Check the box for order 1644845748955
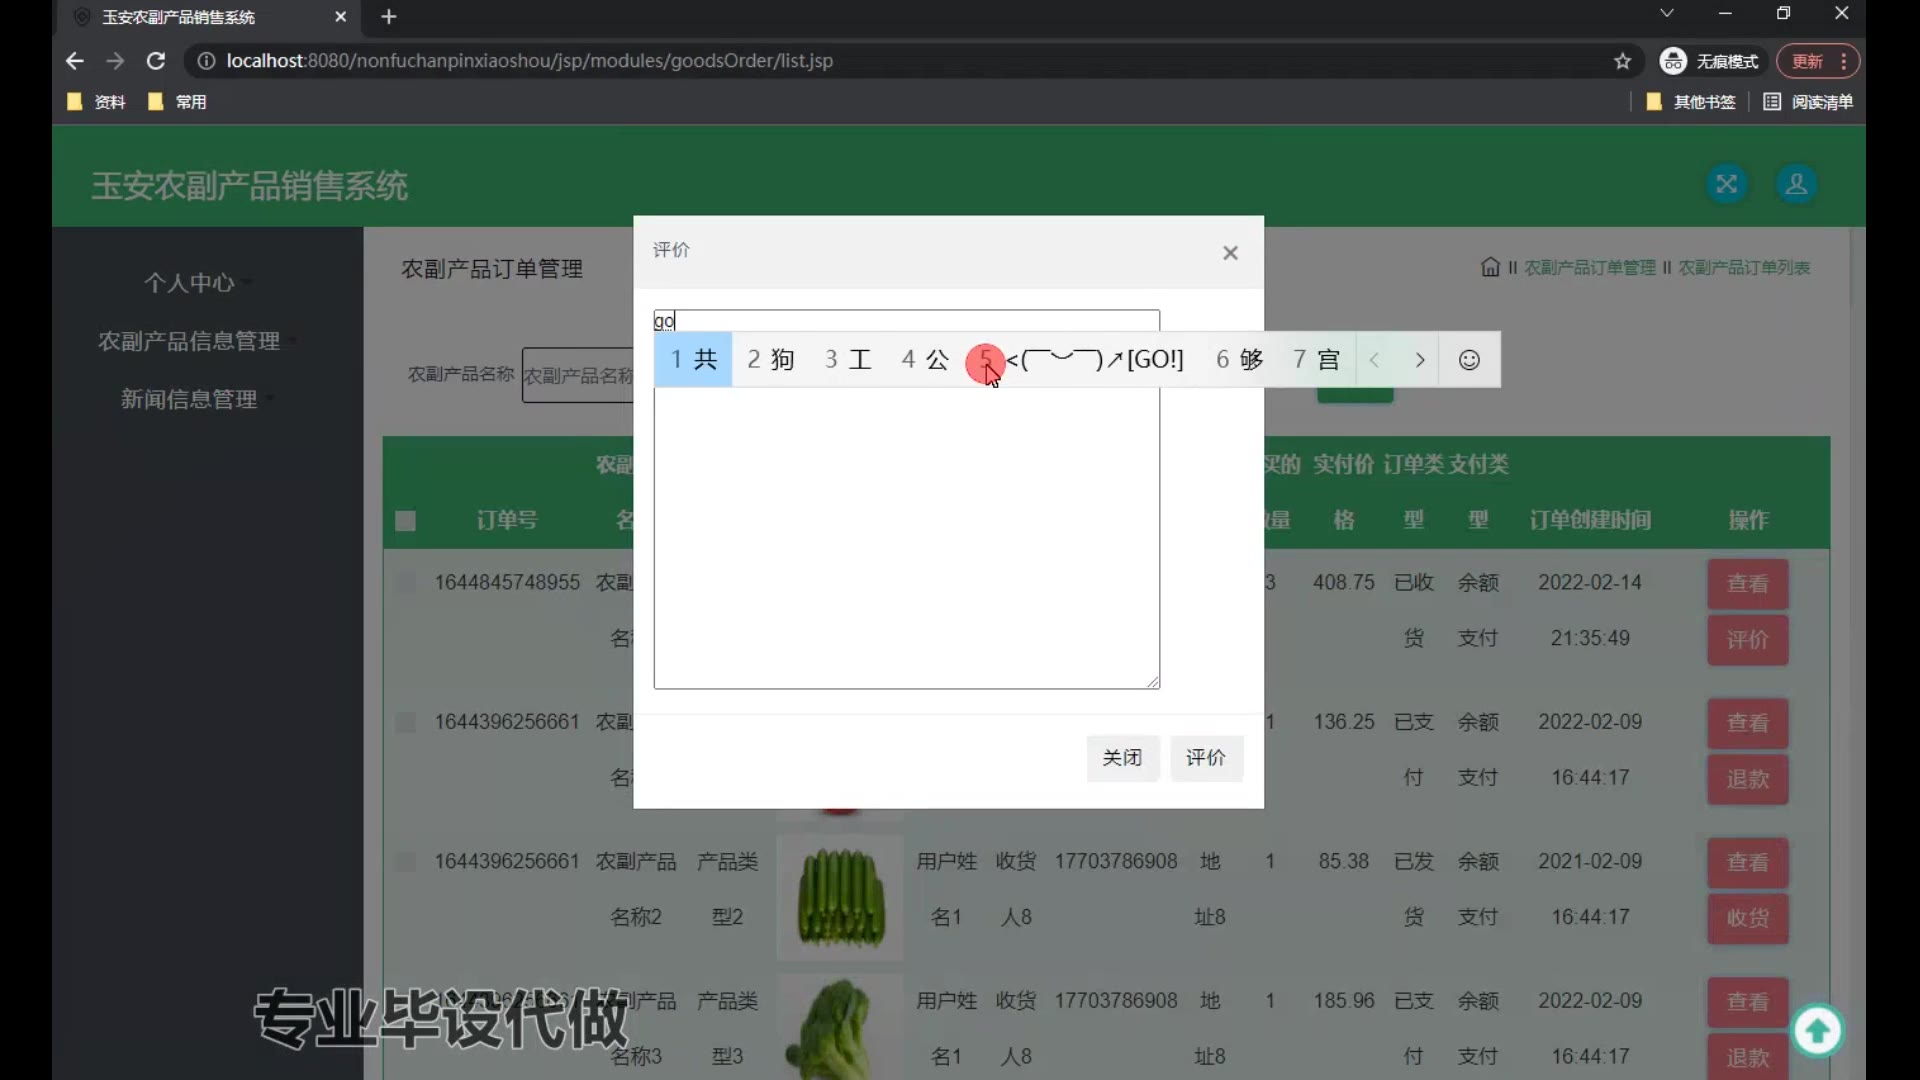Image resolution: width=1920 pixels, height=1080 pixels. [x=405, y=582]
